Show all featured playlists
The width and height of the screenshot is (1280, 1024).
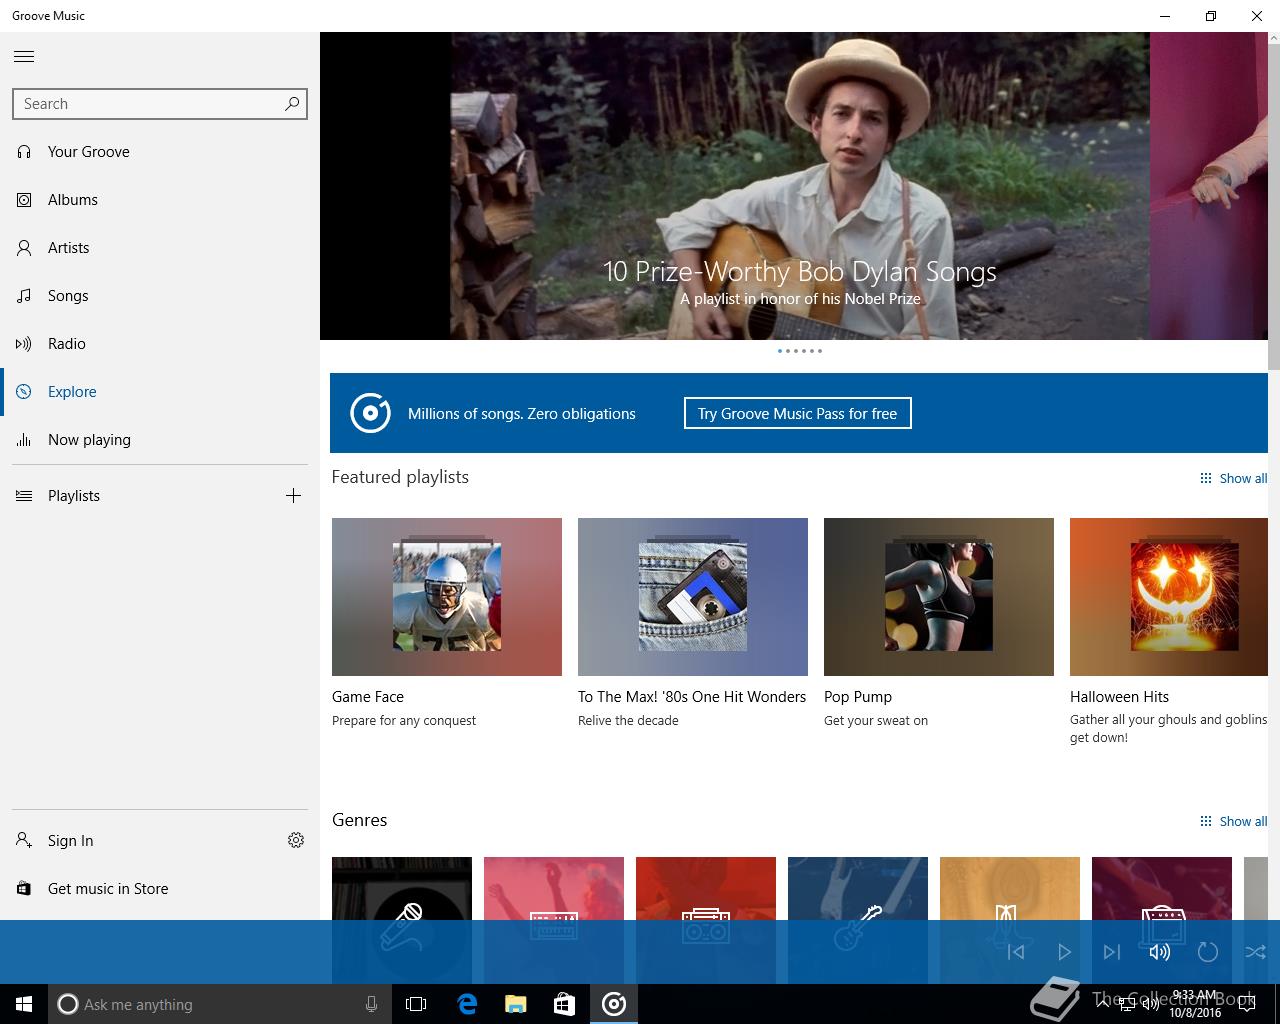(1234, 479)
